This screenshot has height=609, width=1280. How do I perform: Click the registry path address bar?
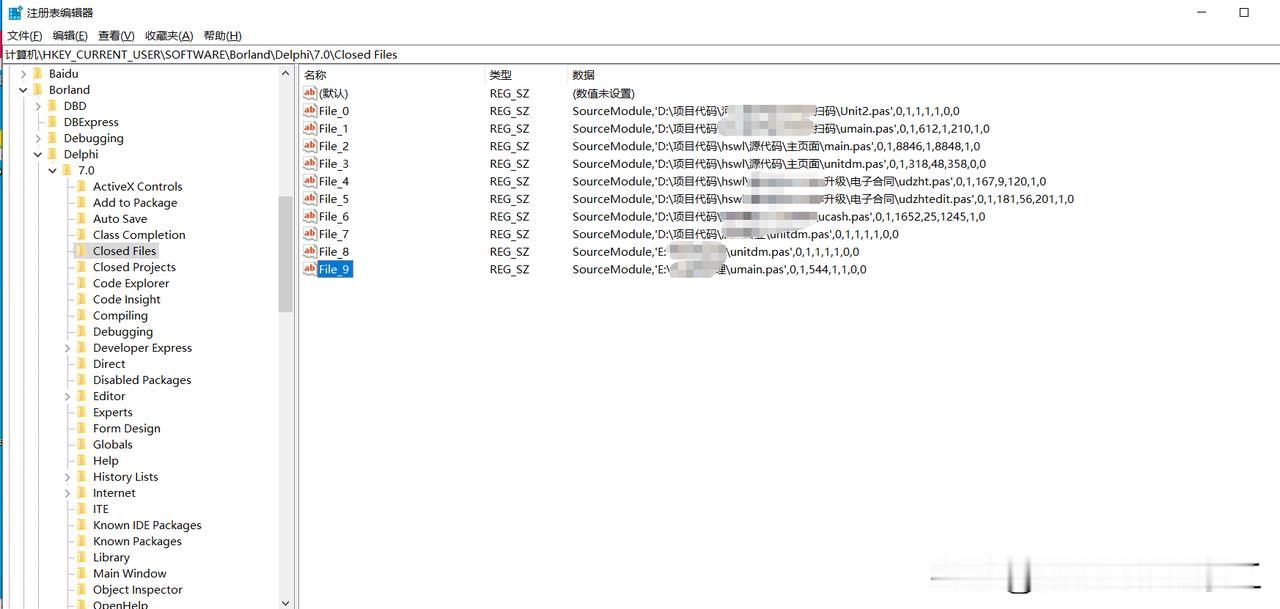pyautogui.click(x=640, y=55)
